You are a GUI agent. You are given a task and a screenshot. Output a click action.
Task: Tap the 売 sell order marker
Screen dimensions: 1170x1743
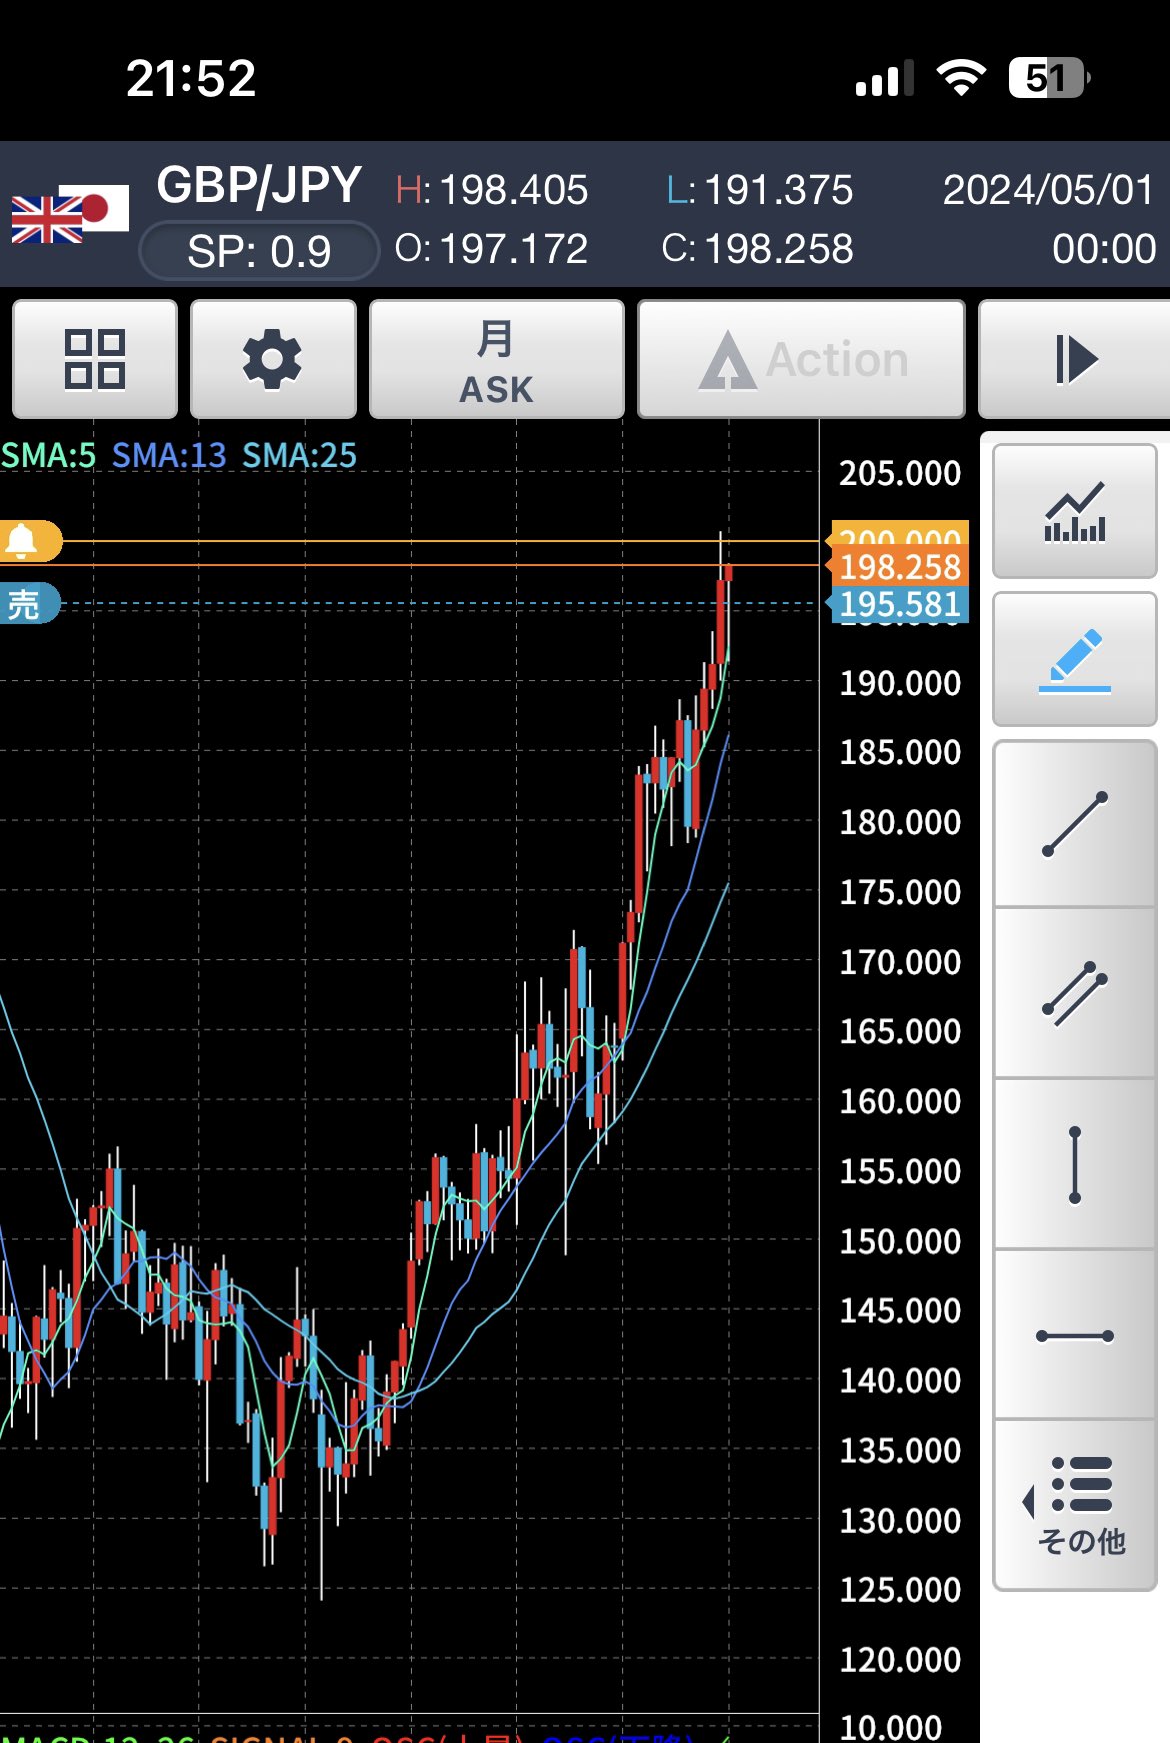click(x=29, y=604)
